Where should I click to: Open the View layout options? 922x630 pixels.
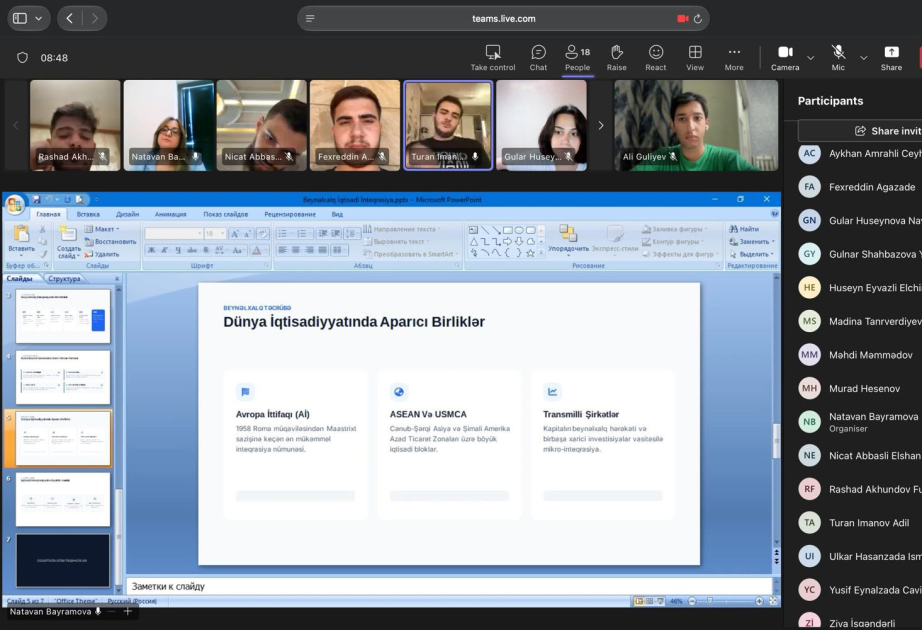(695, 58)
